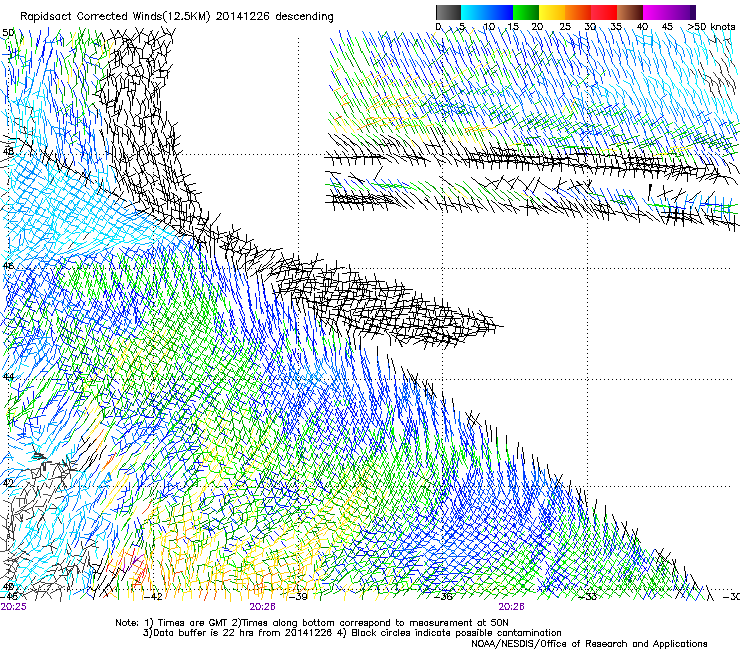Image resolution: width=740 pixels, height=650 pixels.
Task: Click the purple time label '20:25'
Action: point(13,607)
